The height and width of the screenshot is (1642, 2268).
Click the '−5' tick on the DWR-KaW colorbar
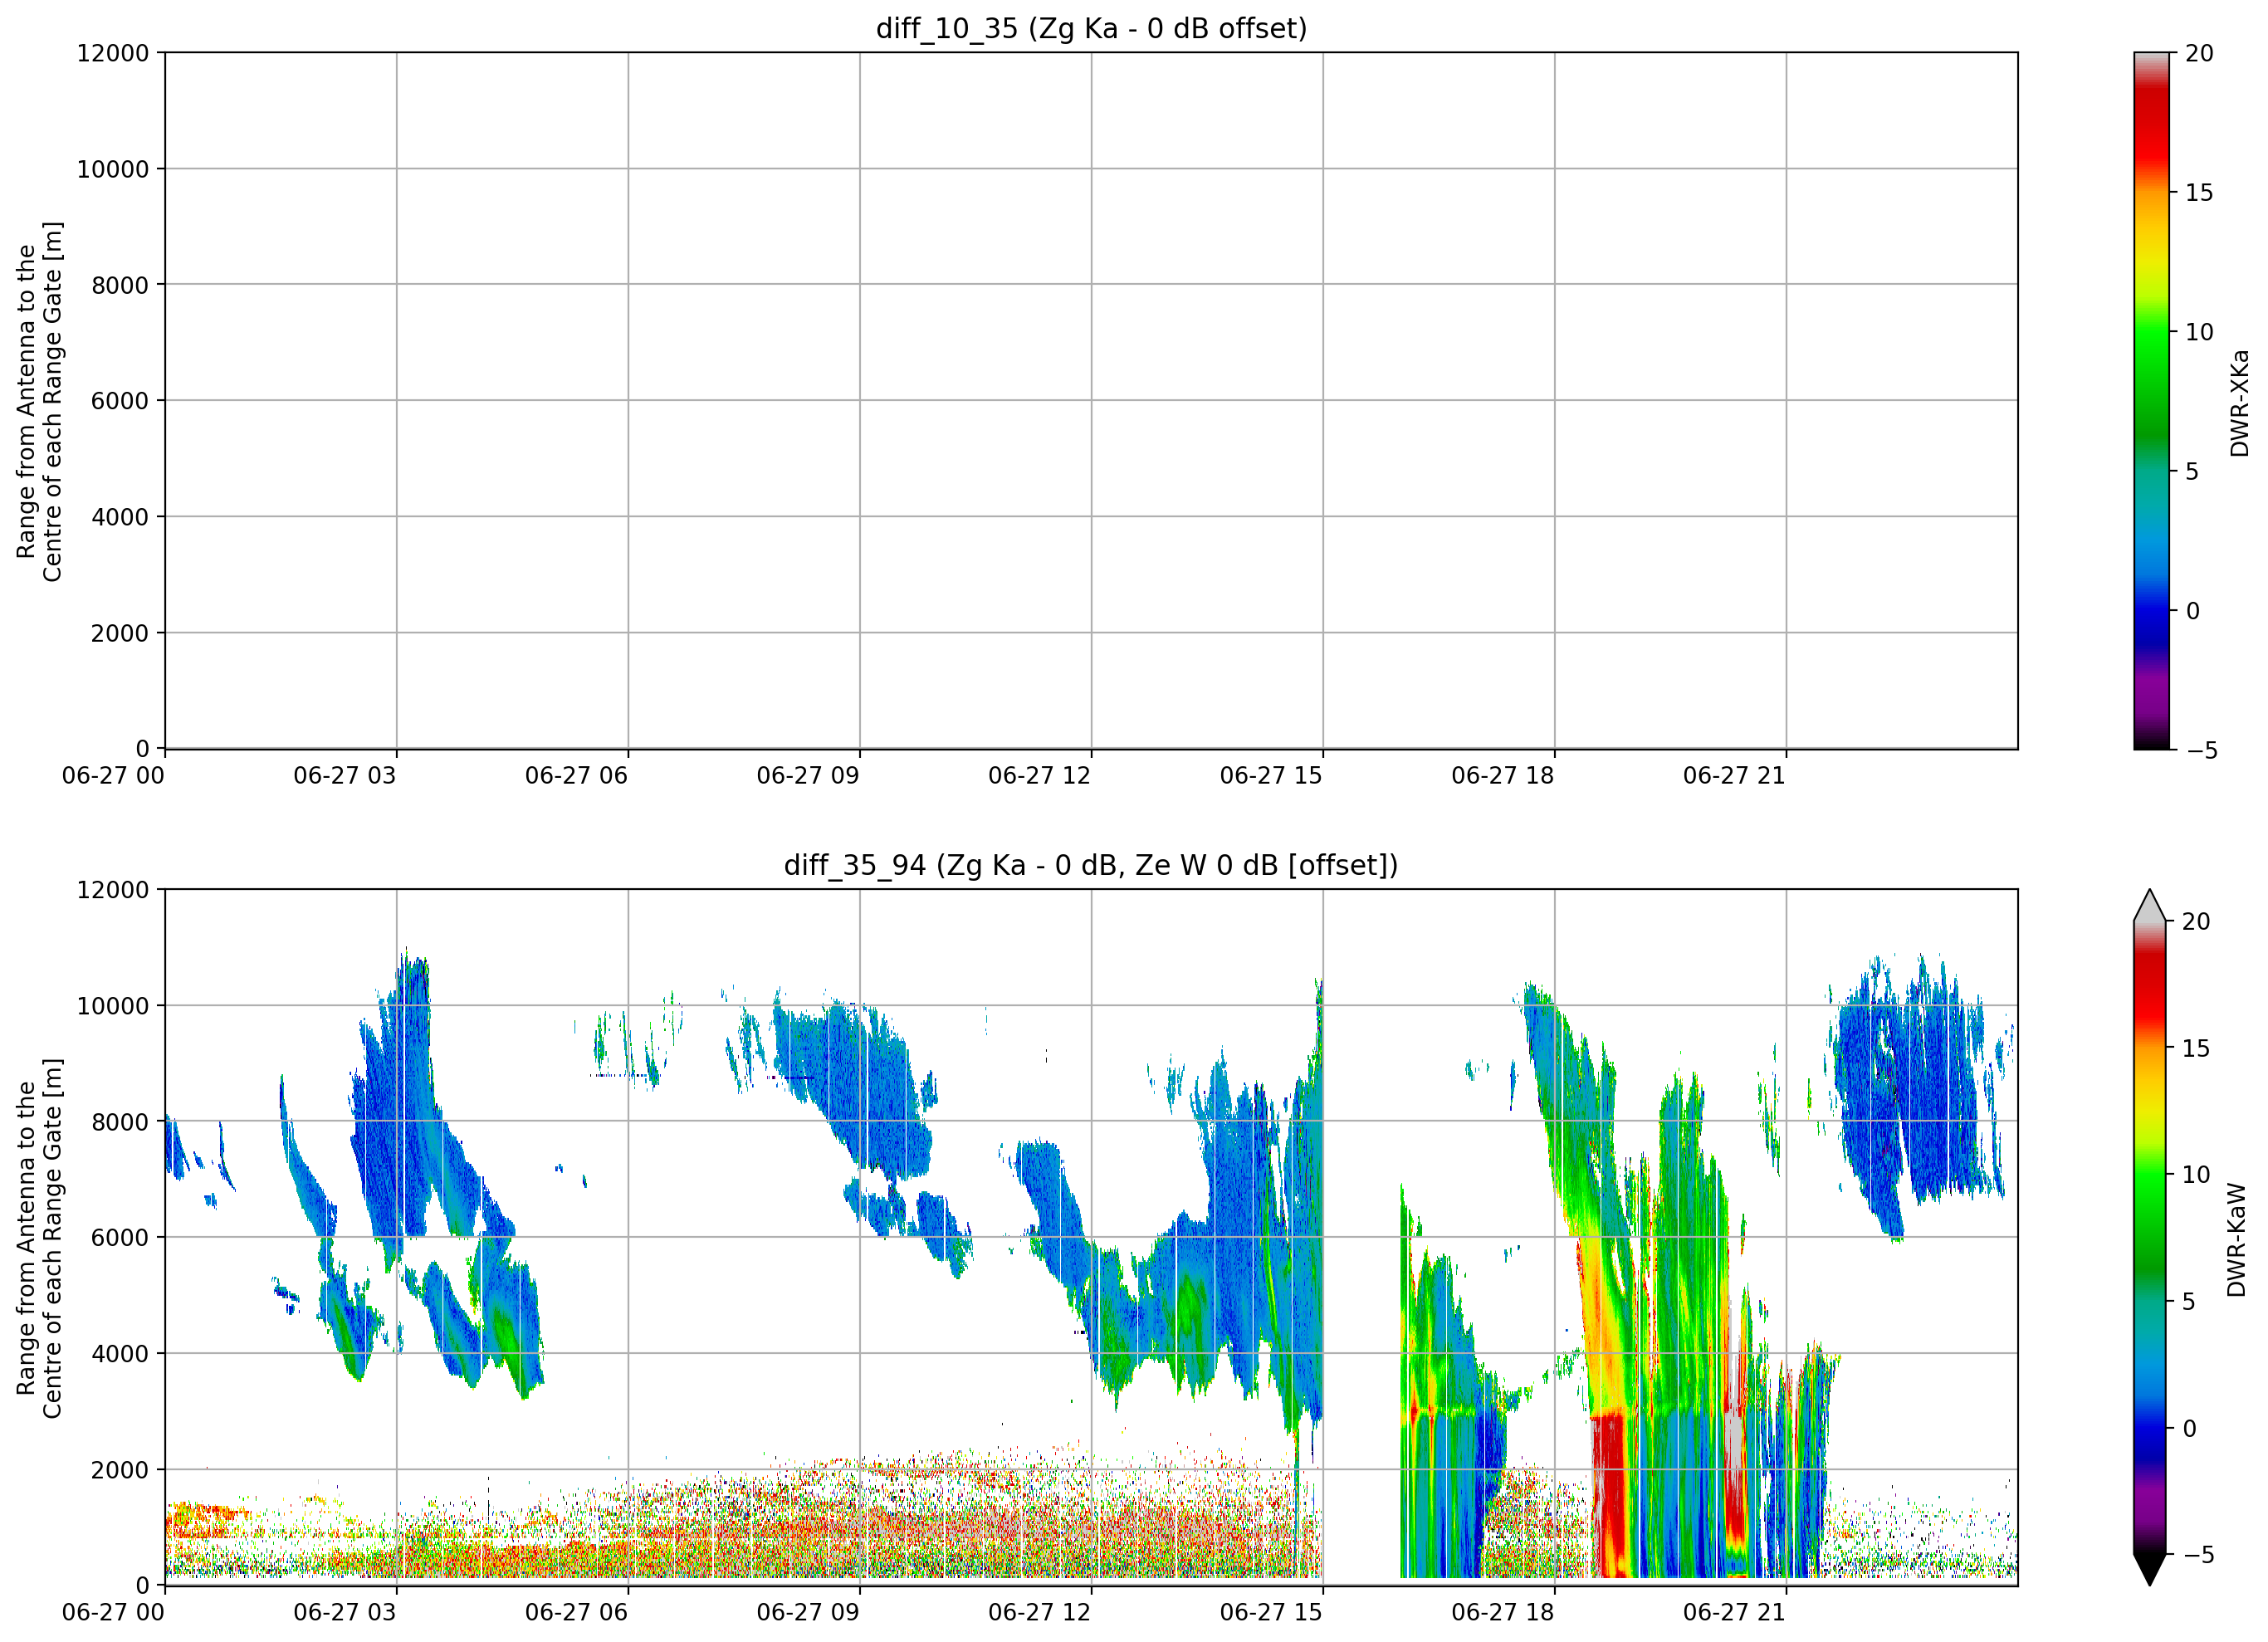click(x=2198, y=1554)
